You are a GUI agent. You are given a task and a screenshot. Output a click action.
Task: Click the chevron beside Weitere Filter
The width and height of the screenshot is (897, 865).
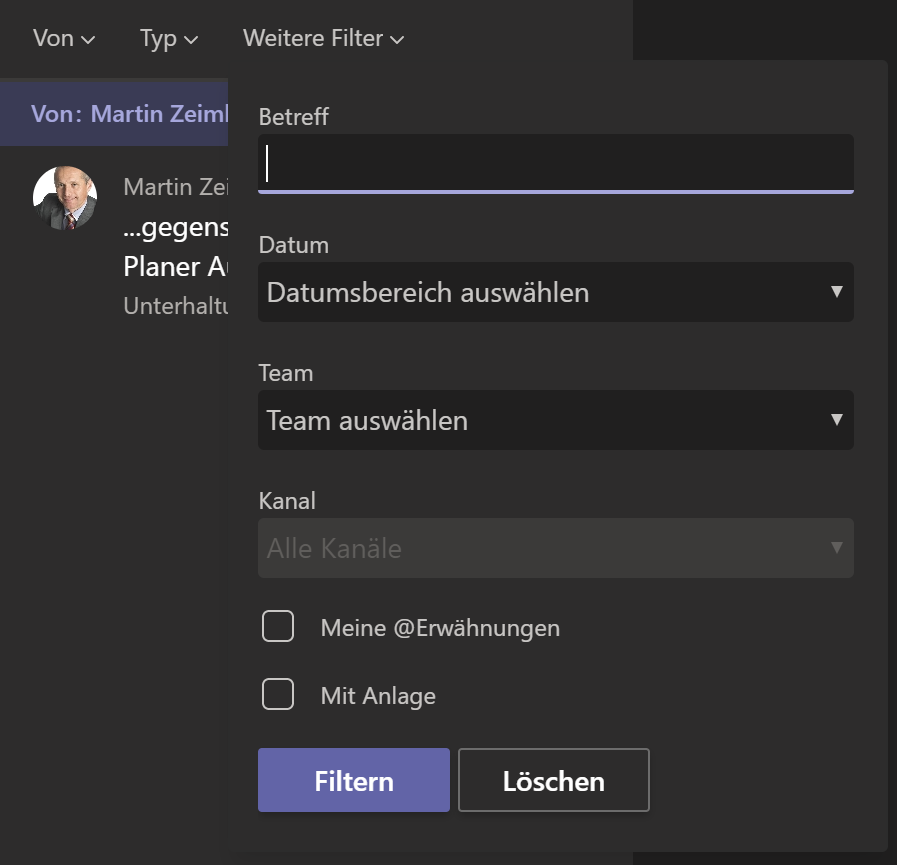tap(397, 40)
